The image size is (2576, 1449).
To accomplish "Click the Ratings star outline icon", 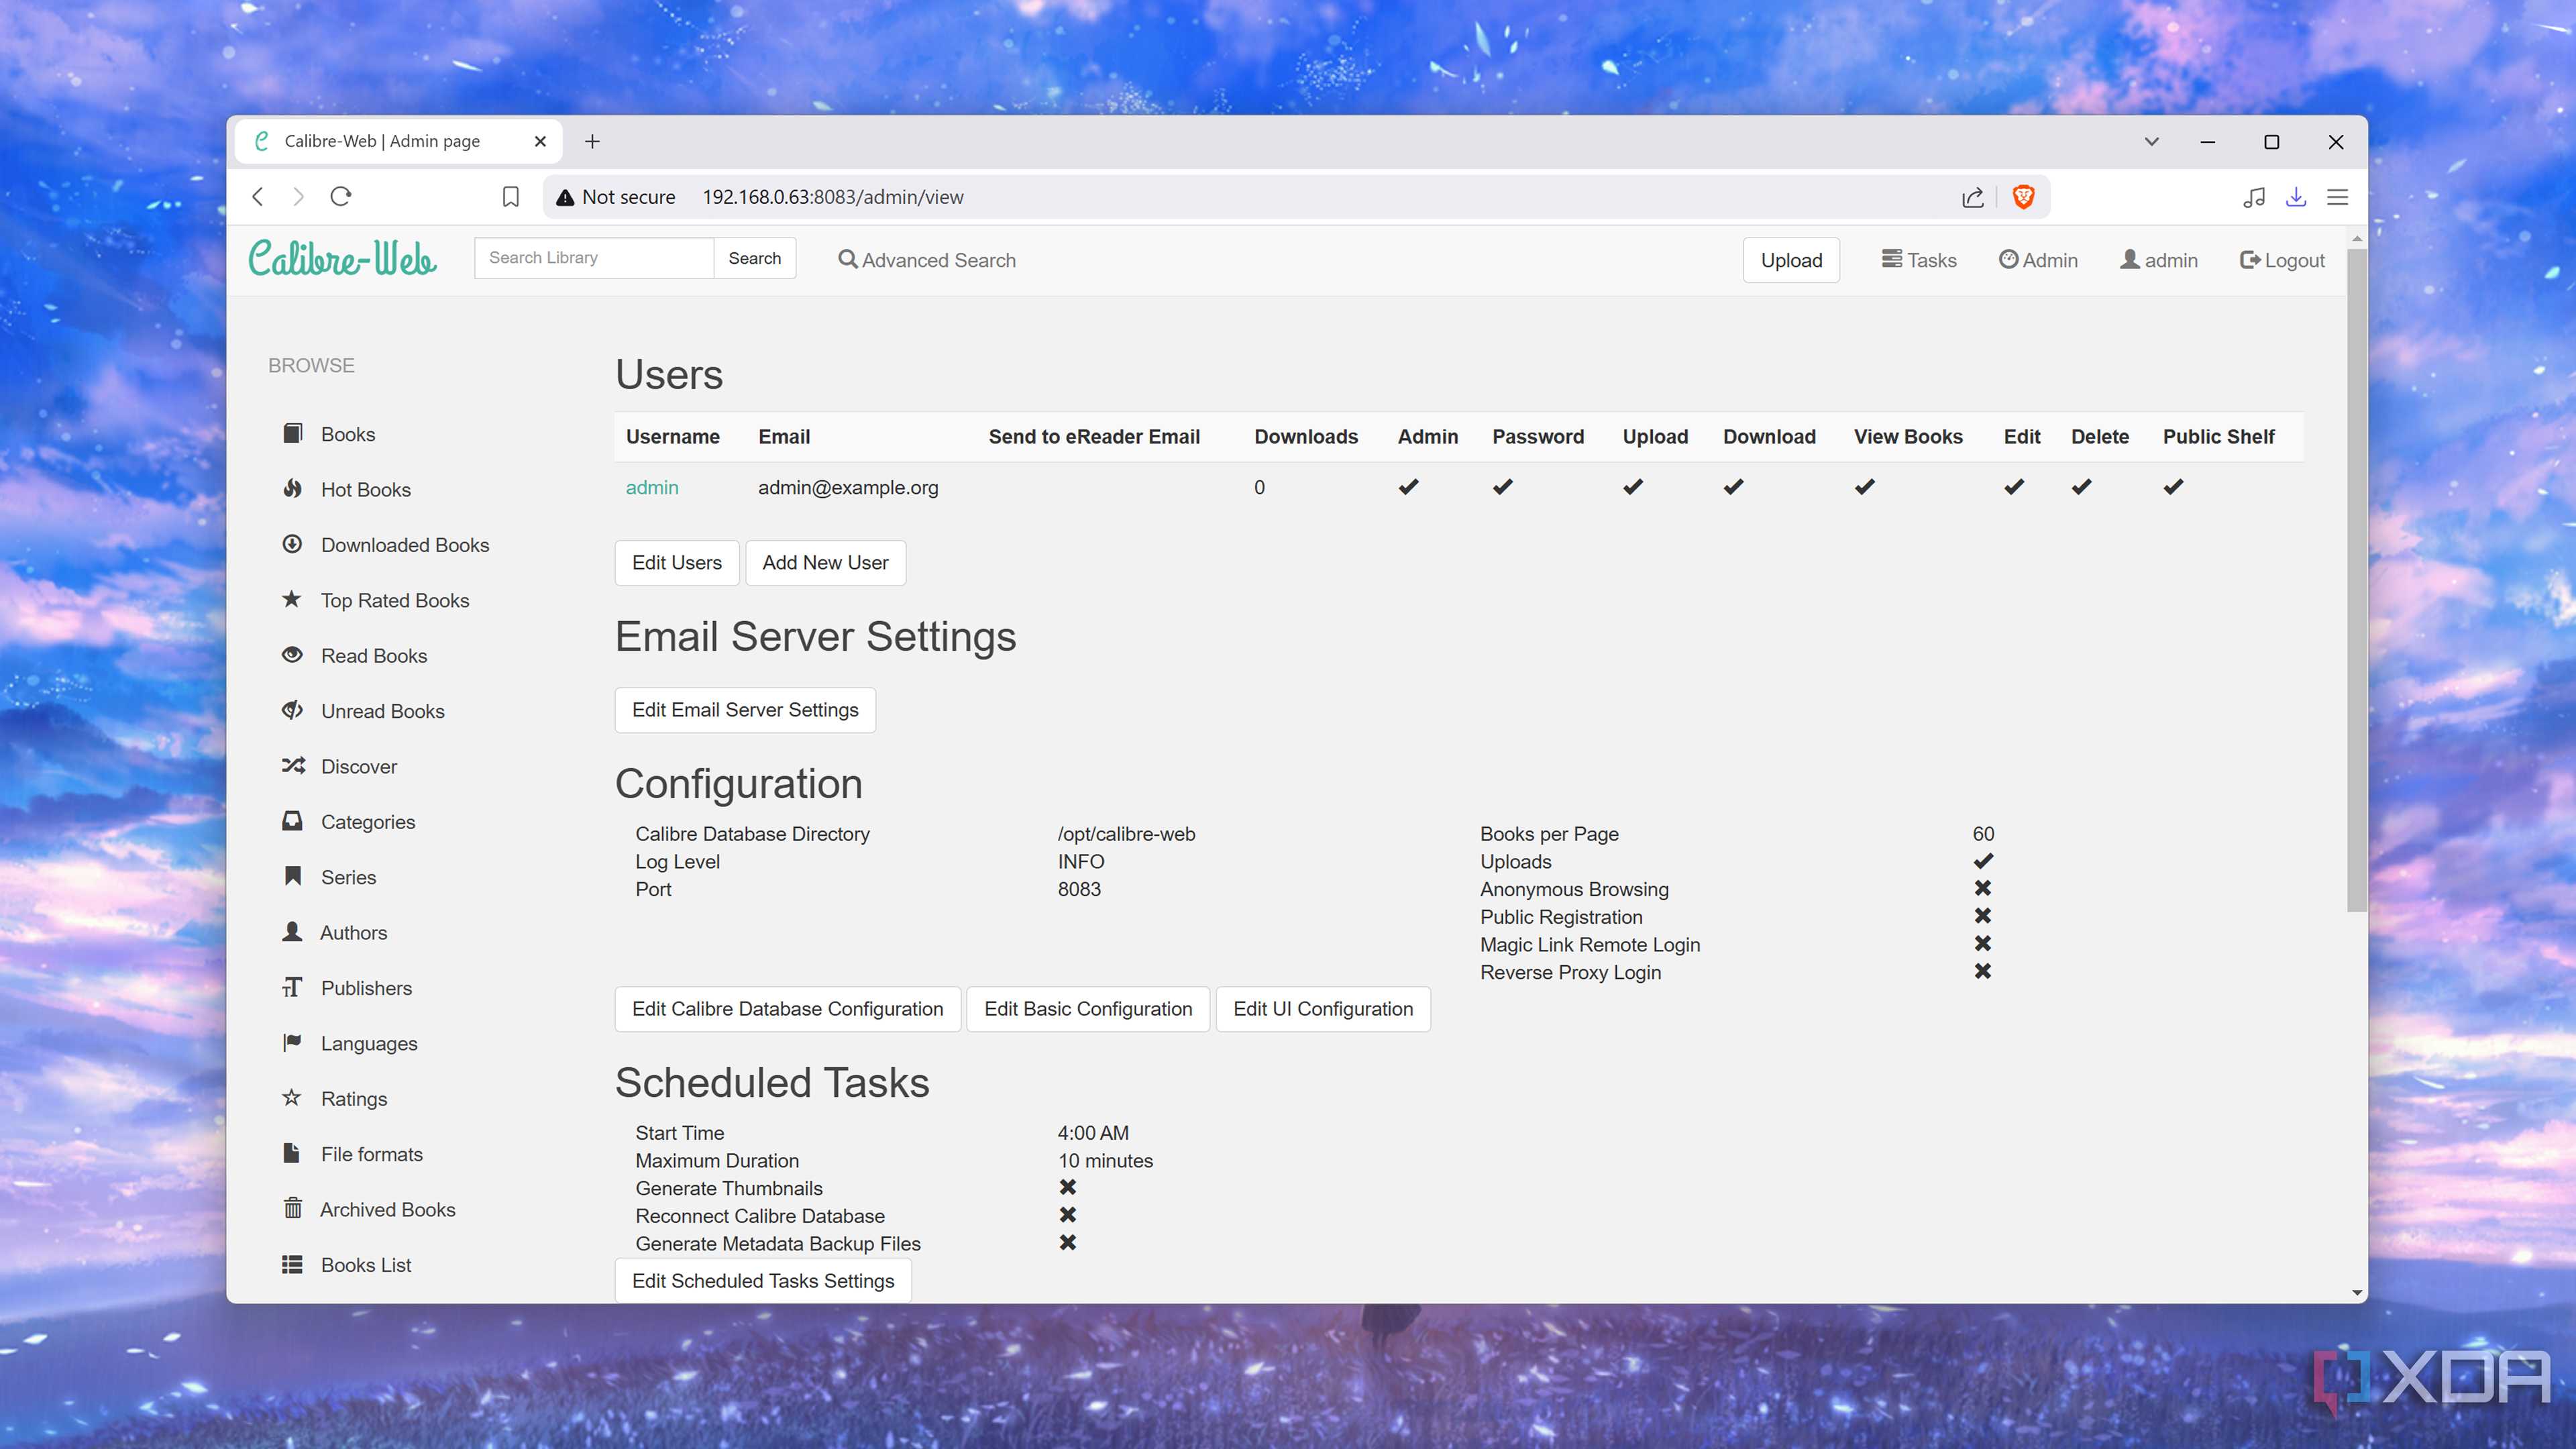I will point(292,1098).
